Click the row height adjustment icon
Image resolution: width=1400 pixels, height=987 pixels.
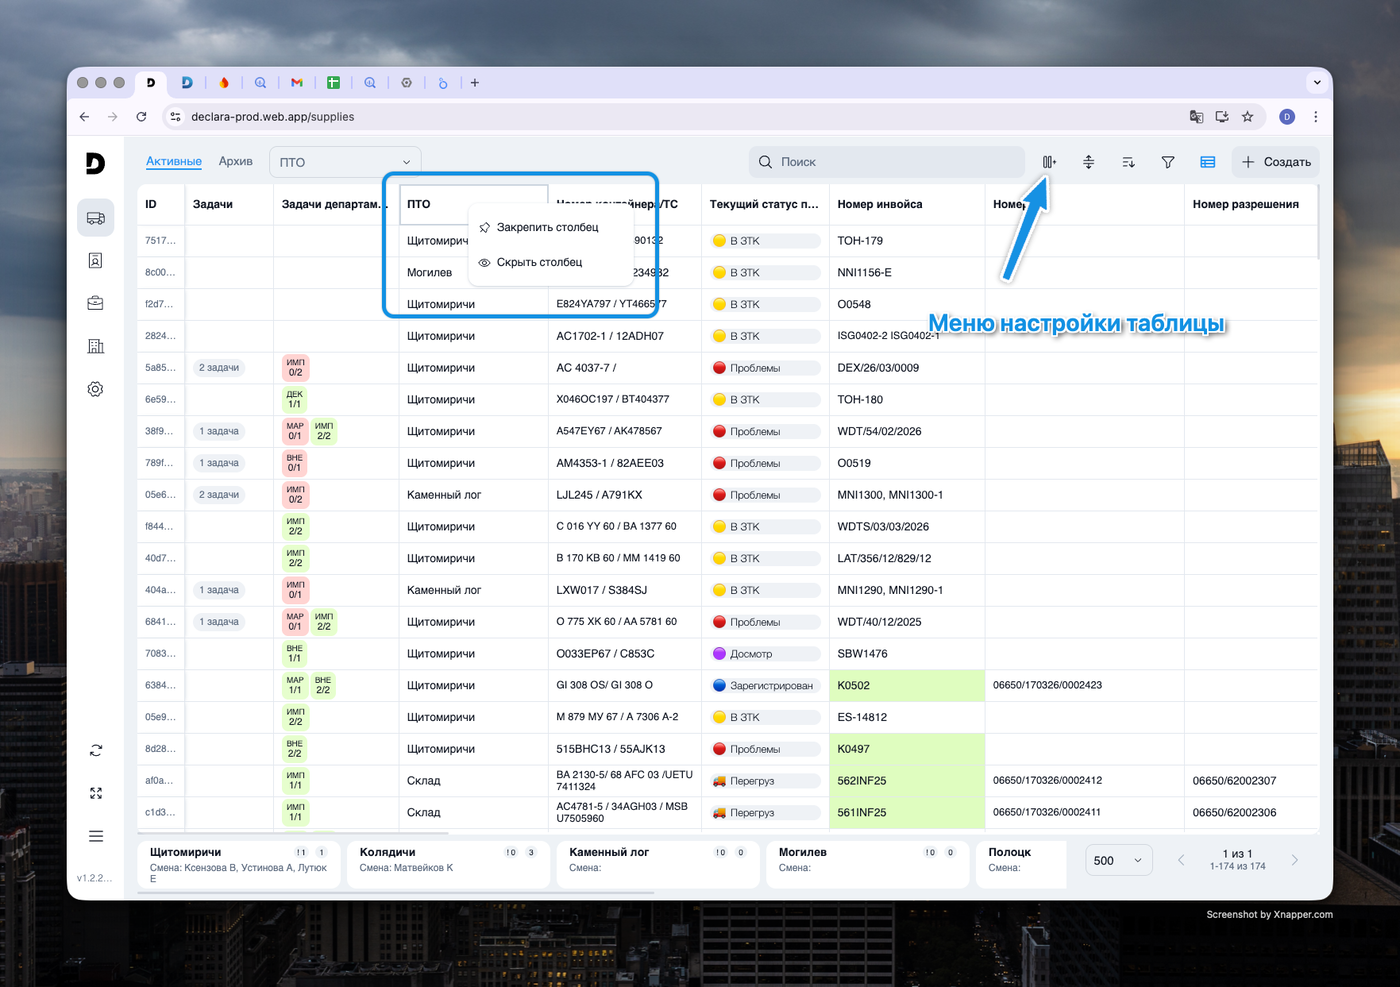[x=1089, y=162]
